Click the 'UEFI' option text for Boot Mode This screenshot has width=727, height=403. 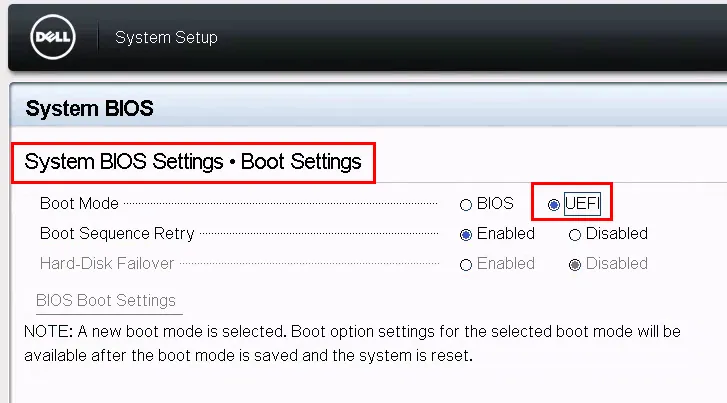[584, 204]
